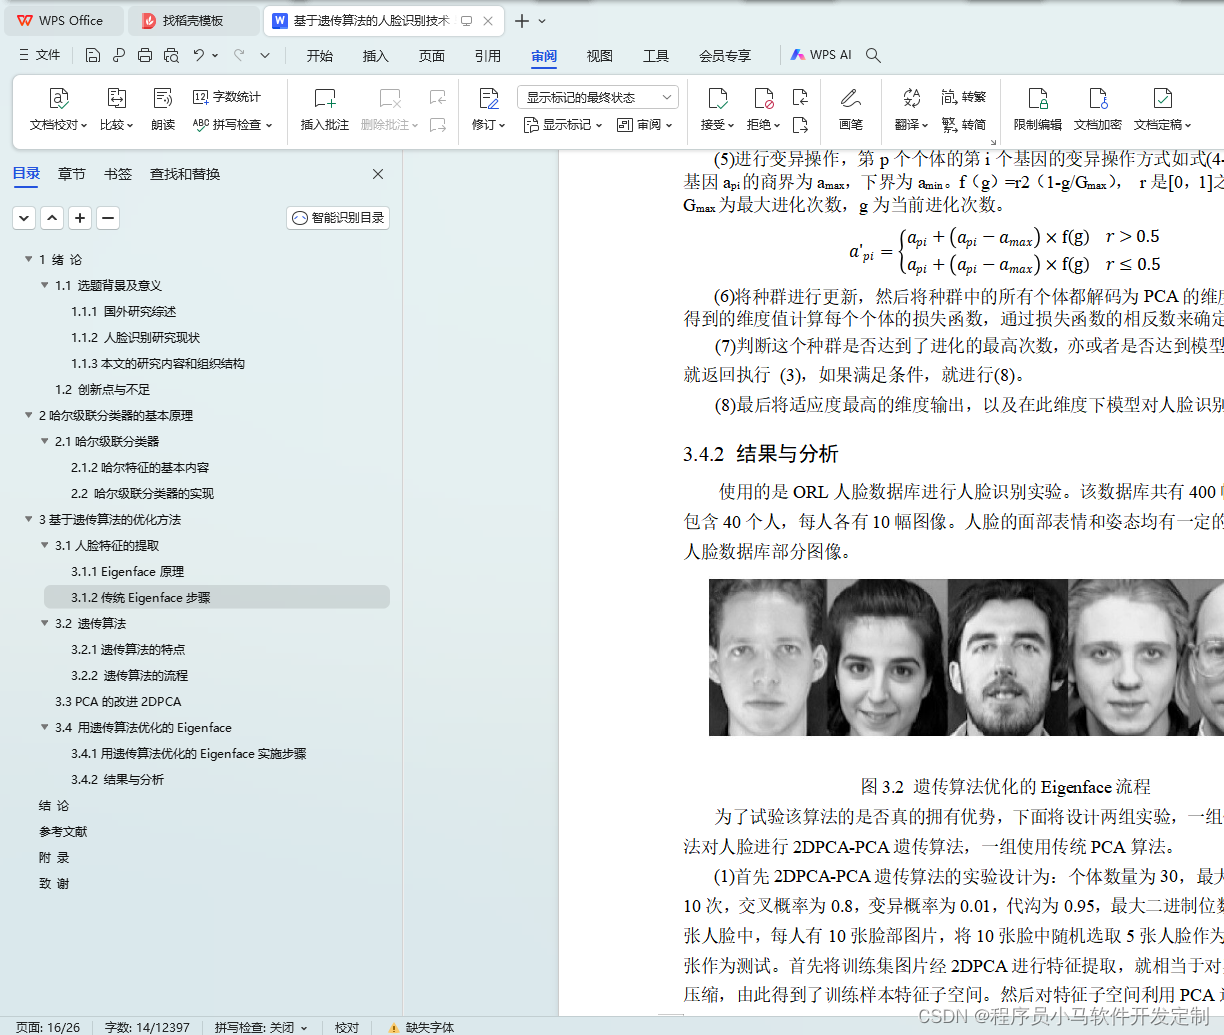Open the 显示标记的最终状态 combo box

(x=598, y=97)
